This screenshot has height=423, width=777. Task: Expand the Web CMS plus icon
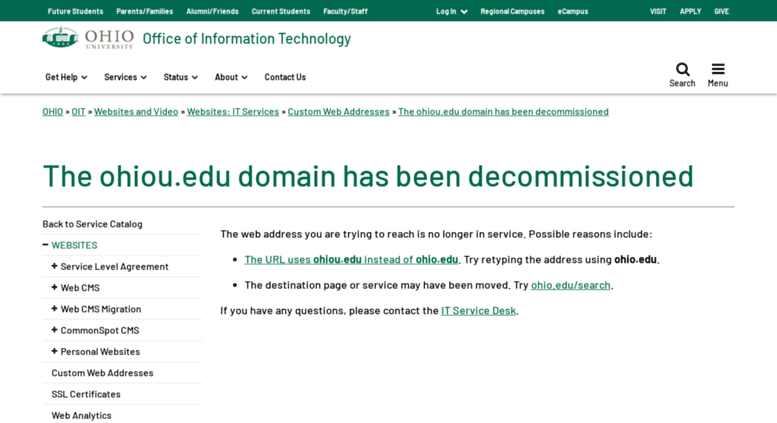55,287
